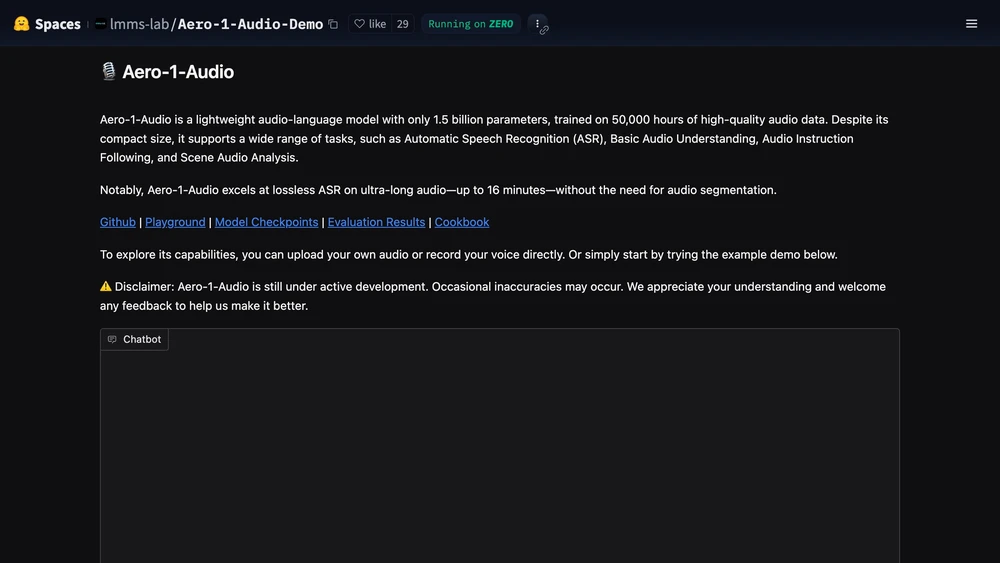Open the Cookbook link
The image size is (1000, 563).
[x=462, y=222]
